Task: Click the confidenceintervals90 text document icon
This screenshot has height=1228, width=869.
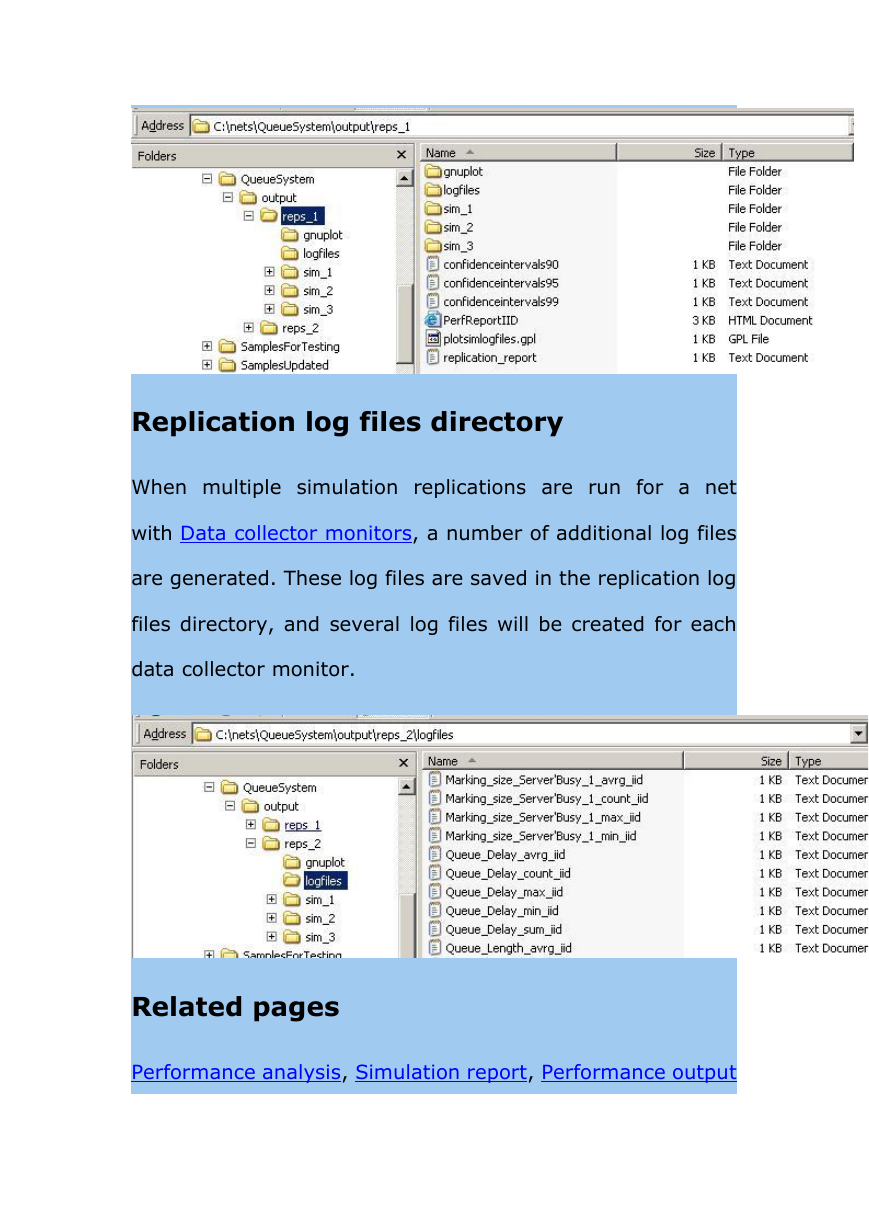Action: coord(433,265)
